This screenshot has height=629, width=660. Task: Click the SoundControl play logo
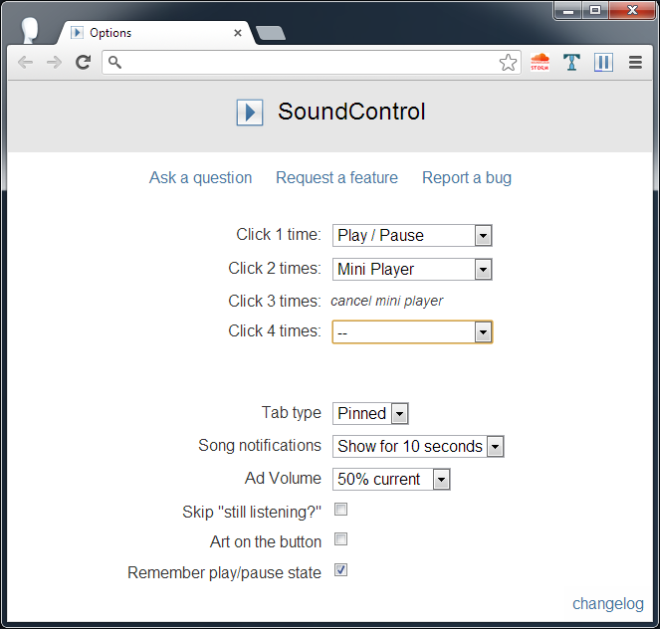[x=250, y=112]
